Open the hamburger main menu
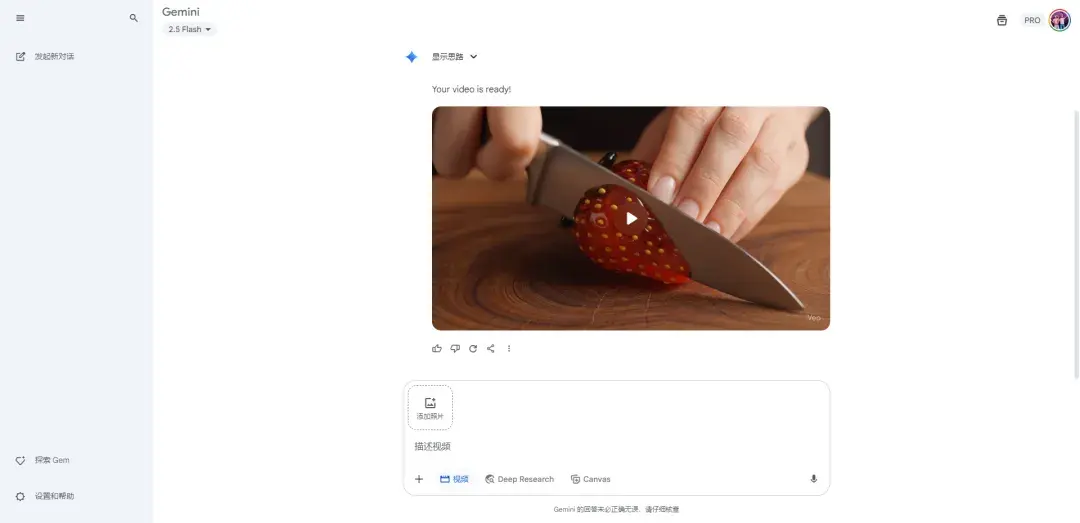This screenshot has width=1080, height=523. point(20,18)
